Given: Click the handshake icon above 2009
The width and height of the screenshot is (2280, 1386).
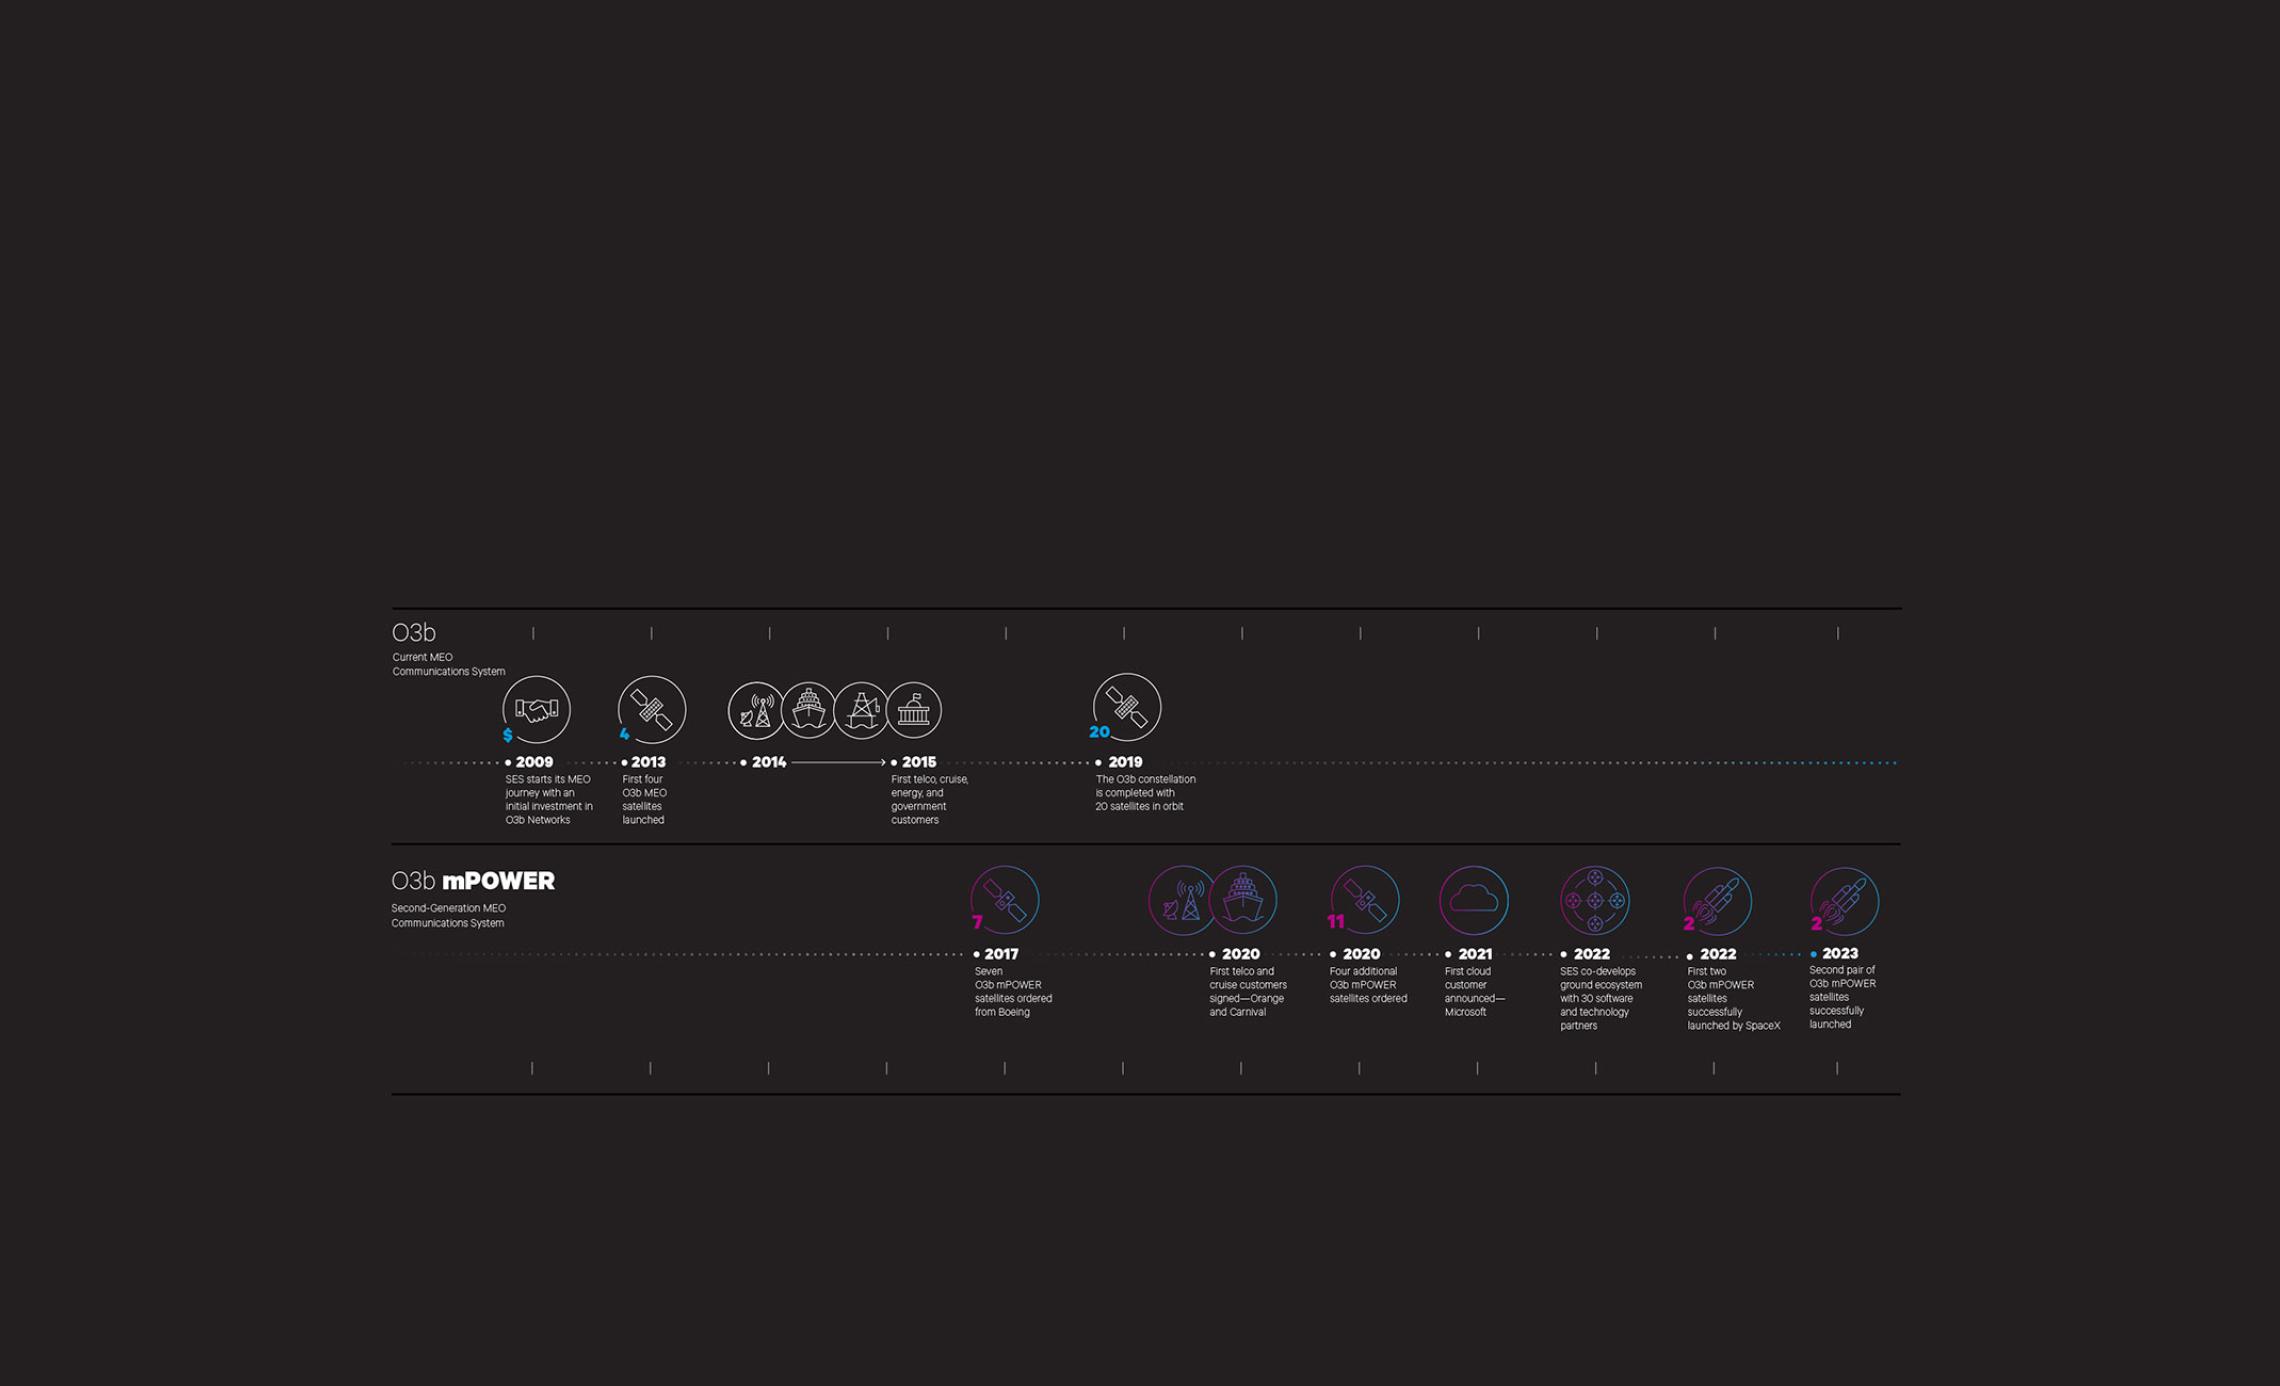Looking at the screenshot, I should tap(537, 710).
